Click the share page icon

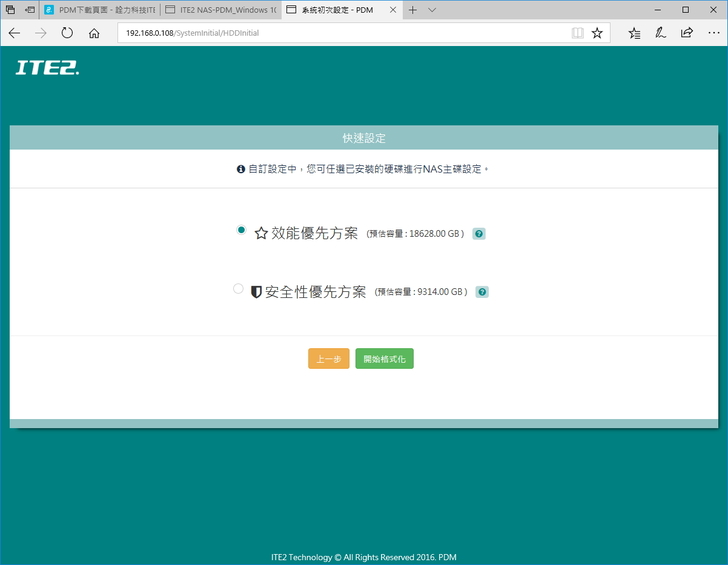(687, 33)
